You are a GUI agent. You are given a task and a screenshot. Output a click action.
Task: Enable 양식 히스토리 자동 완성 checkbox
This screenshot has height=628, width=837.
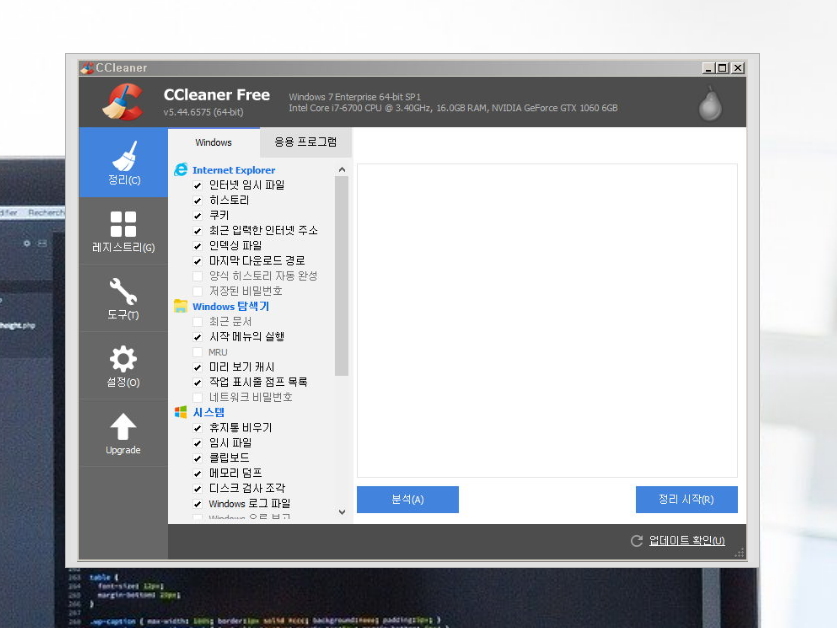coord(198,276)
